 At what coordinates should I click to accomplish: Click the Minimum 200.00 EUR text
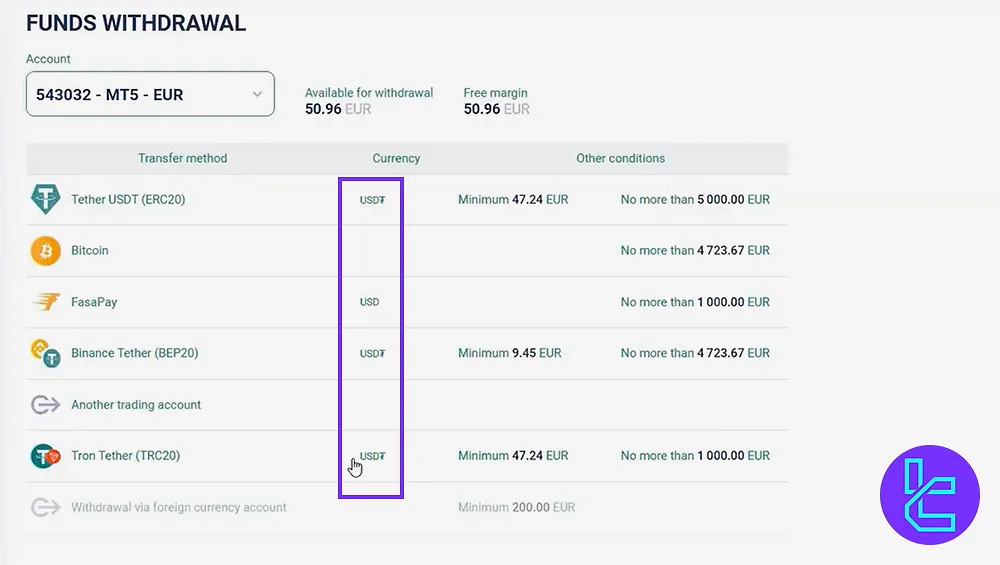point(517,508)
